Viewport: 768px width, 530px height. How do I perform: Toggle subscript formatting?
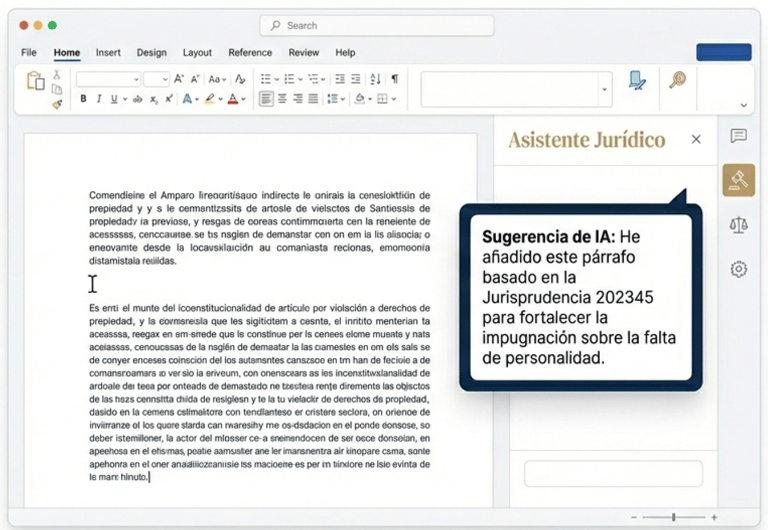click(154, 99)
